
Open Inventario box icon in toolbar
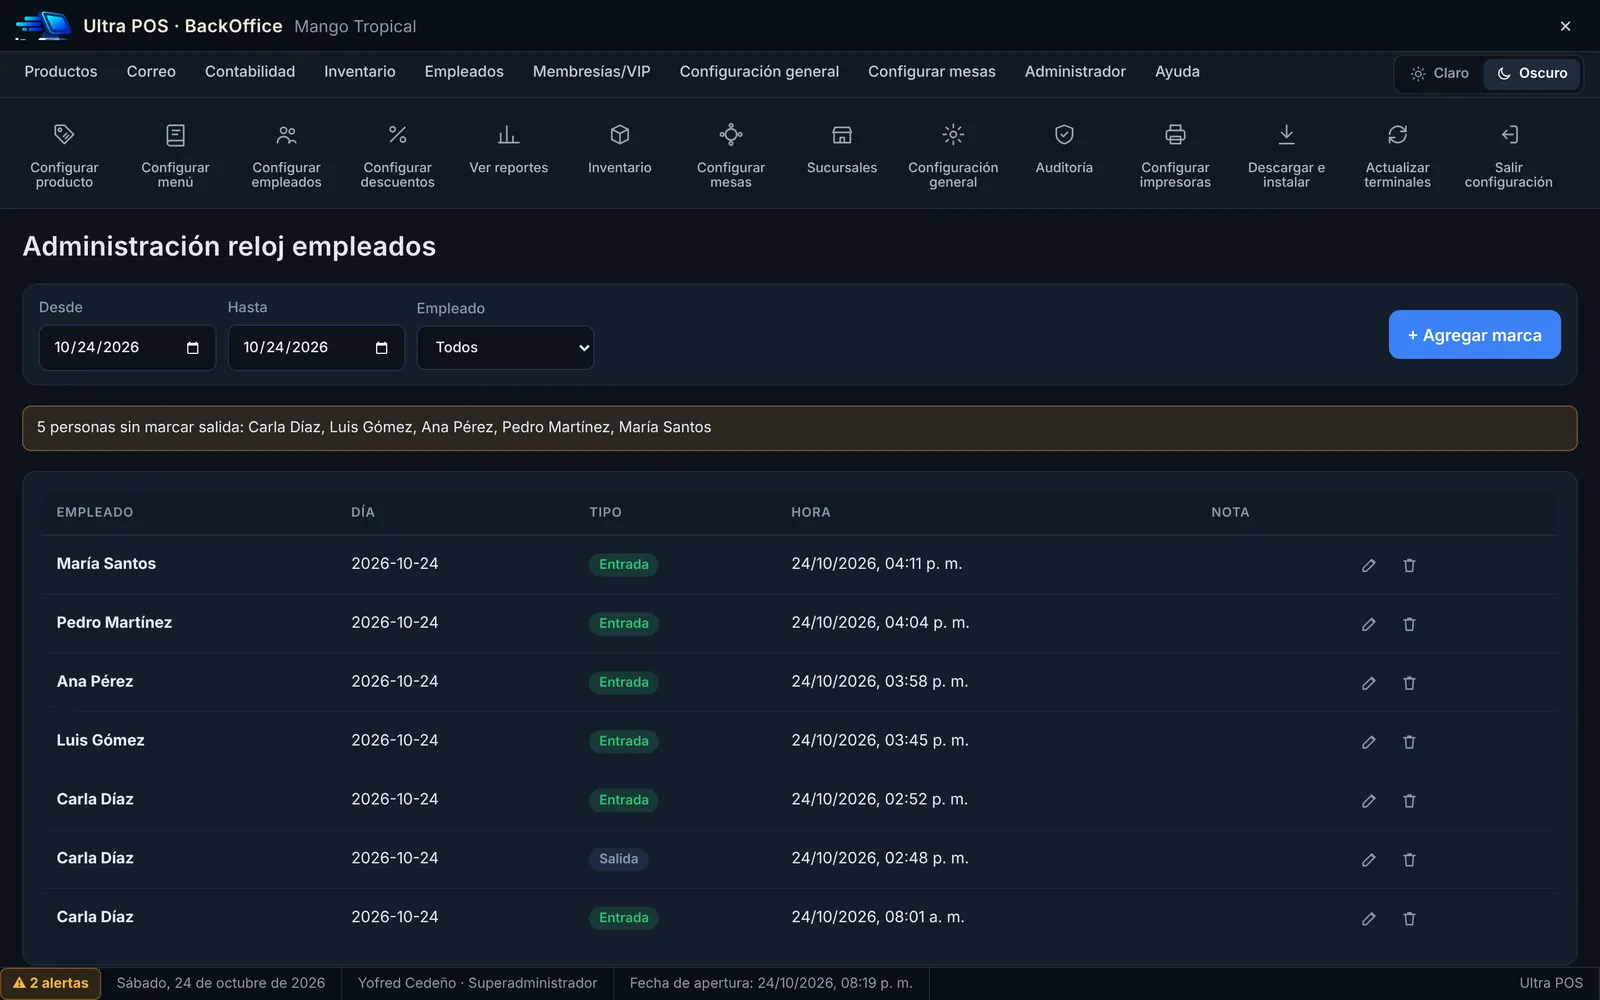pyautogui.click(x=619, y=135)
